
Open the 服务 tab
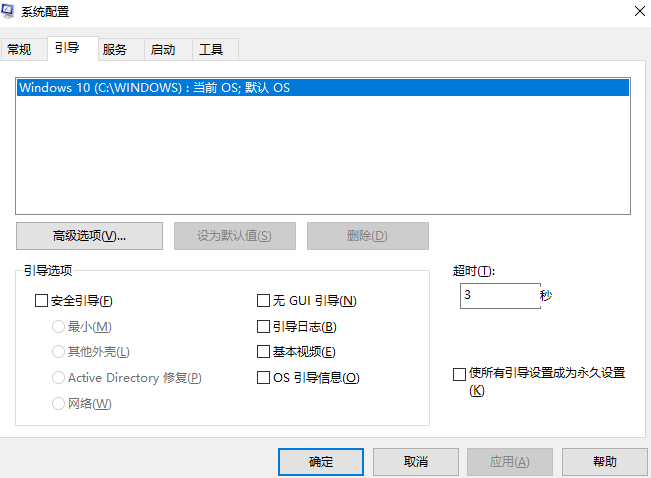115,49
